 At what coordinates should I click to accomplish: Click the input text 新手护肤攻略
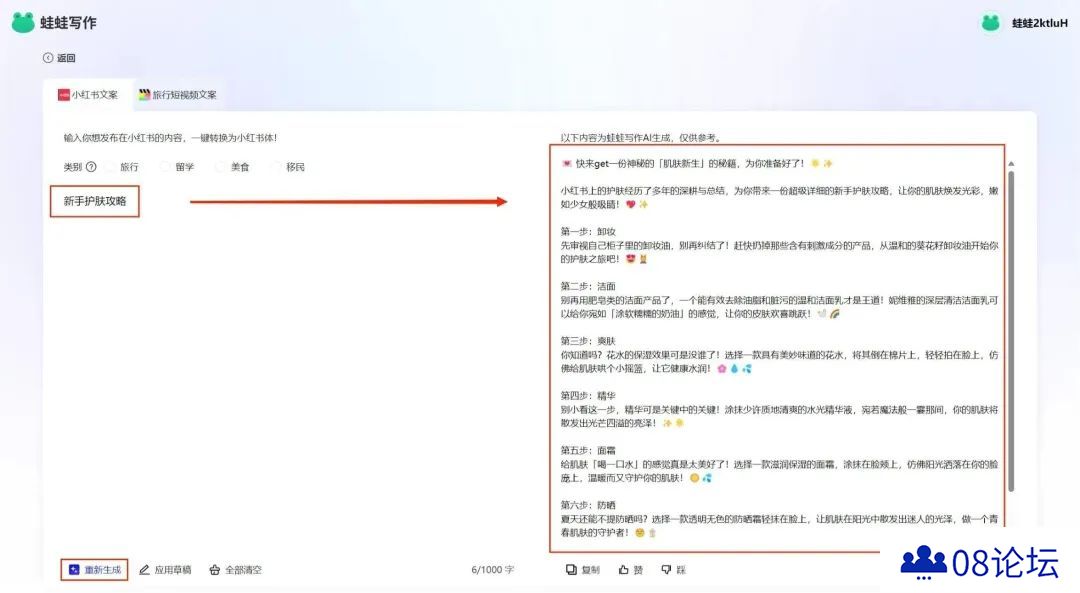95,201
